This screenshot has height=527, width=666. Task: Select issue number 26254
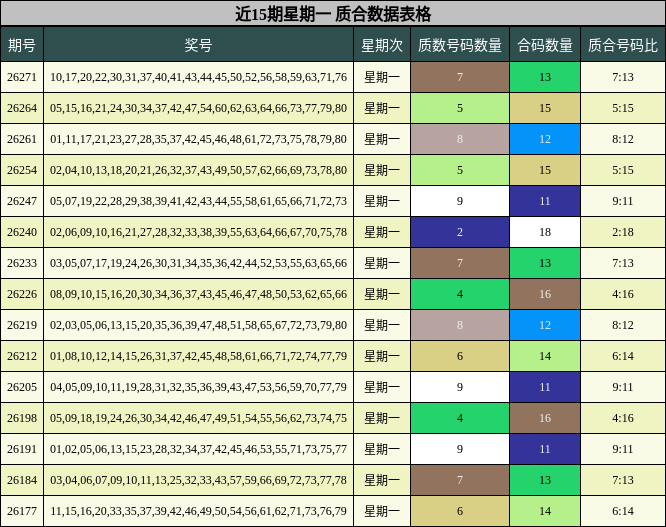point(22,170)
